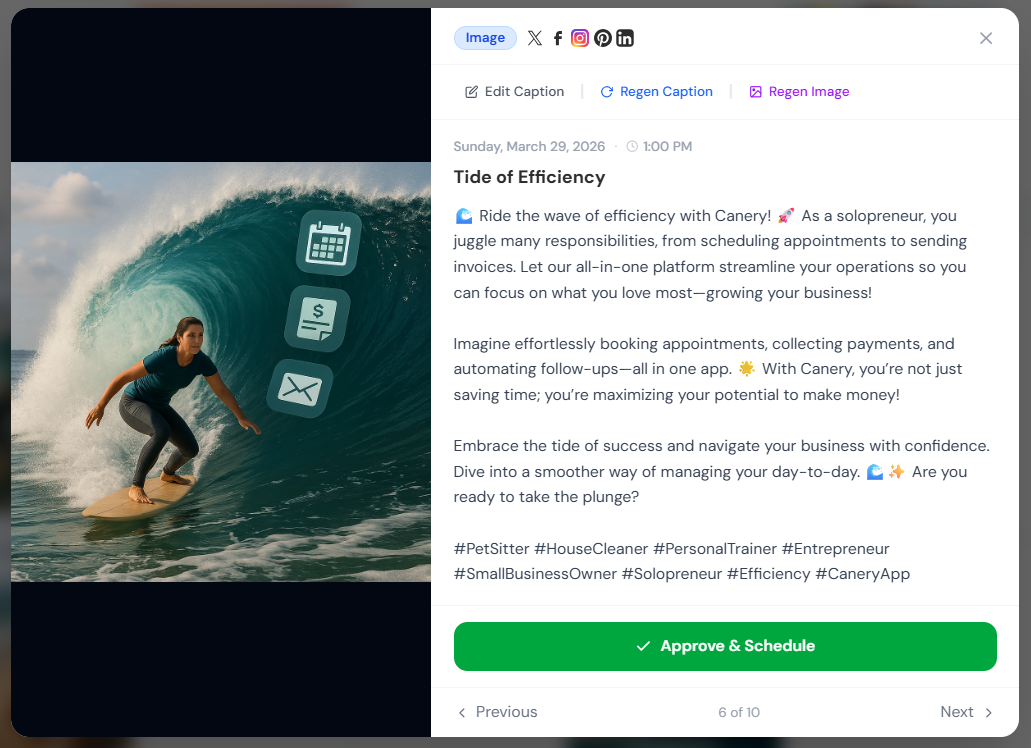Click the Regen Caption refresh icon
The height and width of the screenshot is (748, 1031).
pos(606,92)
